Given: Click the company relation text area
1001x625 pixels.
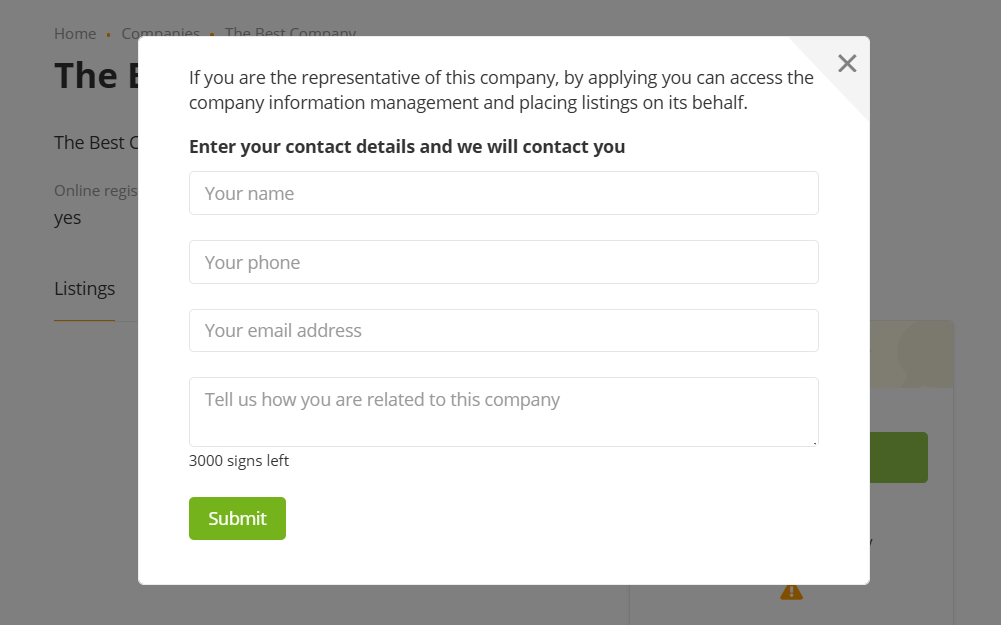Looking at the screenshot, I should pyautogui.click(x=503, y=411).
